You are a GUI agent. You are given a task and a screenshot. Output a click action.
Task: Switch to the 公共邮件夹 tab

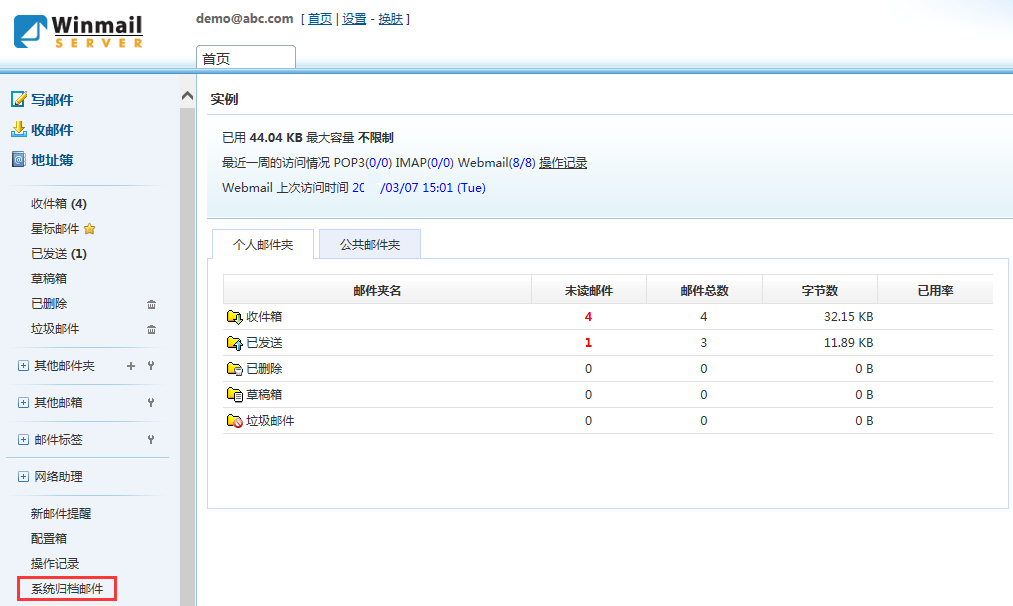369,244
